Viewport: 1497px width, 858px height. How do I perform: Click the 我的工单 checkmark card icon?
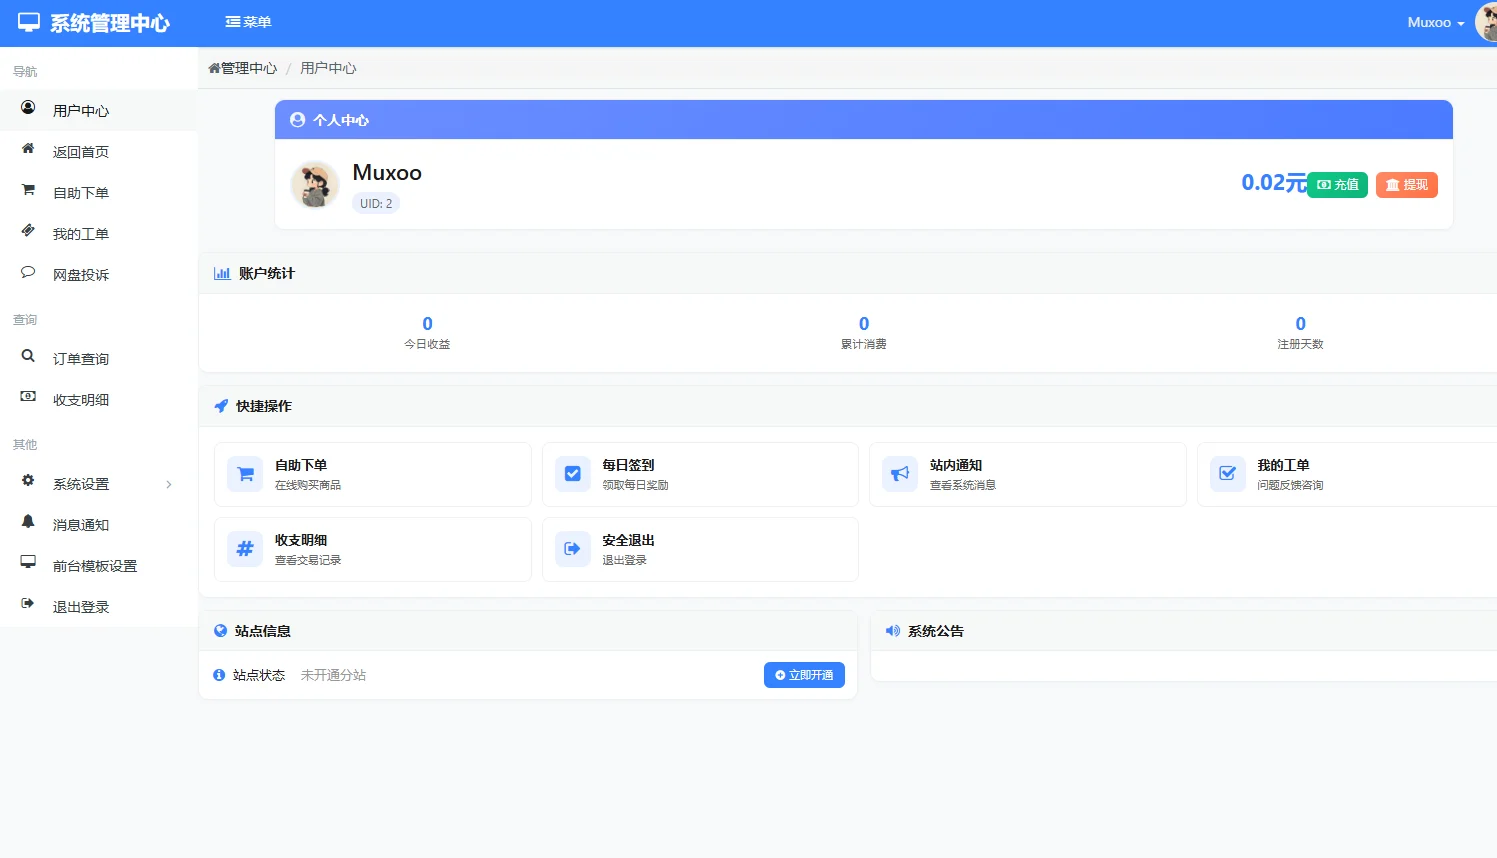(1227, 474)
